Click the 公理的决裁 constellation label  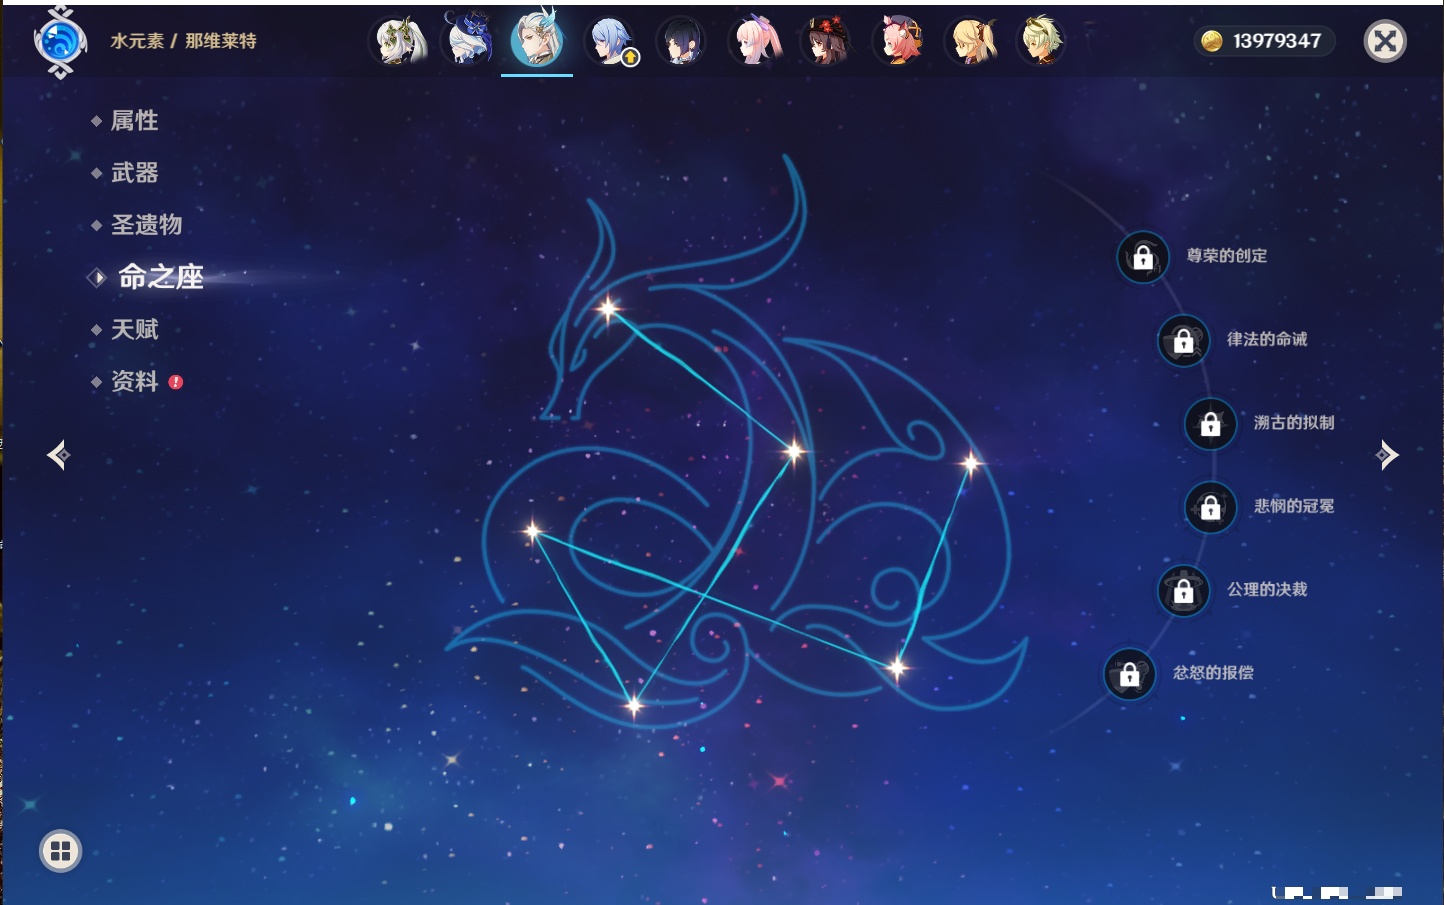tap(1267, 590)
